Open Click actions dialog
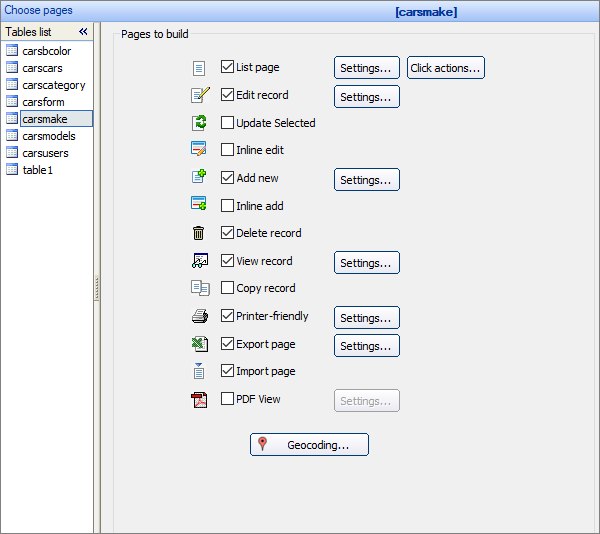Image resolution: width=600 pixels, height=534 pixels. tap(445, 68)
